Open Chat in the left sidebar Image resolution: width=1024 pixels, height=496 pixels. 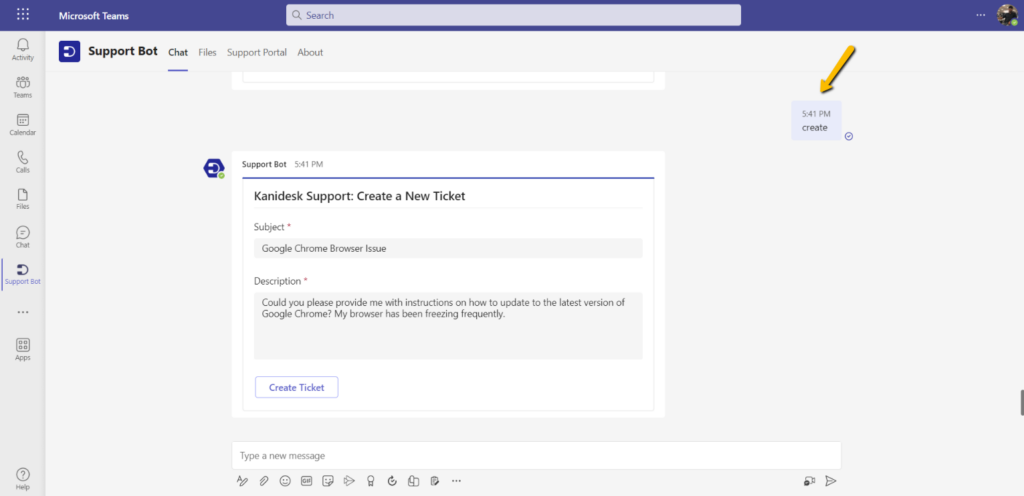pyautogui.click(x=23, y=237)
